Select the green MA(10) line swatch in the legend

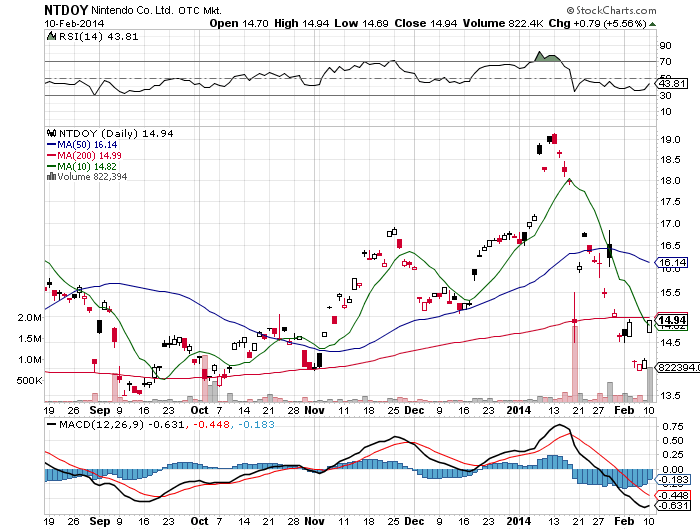(51, 167)
